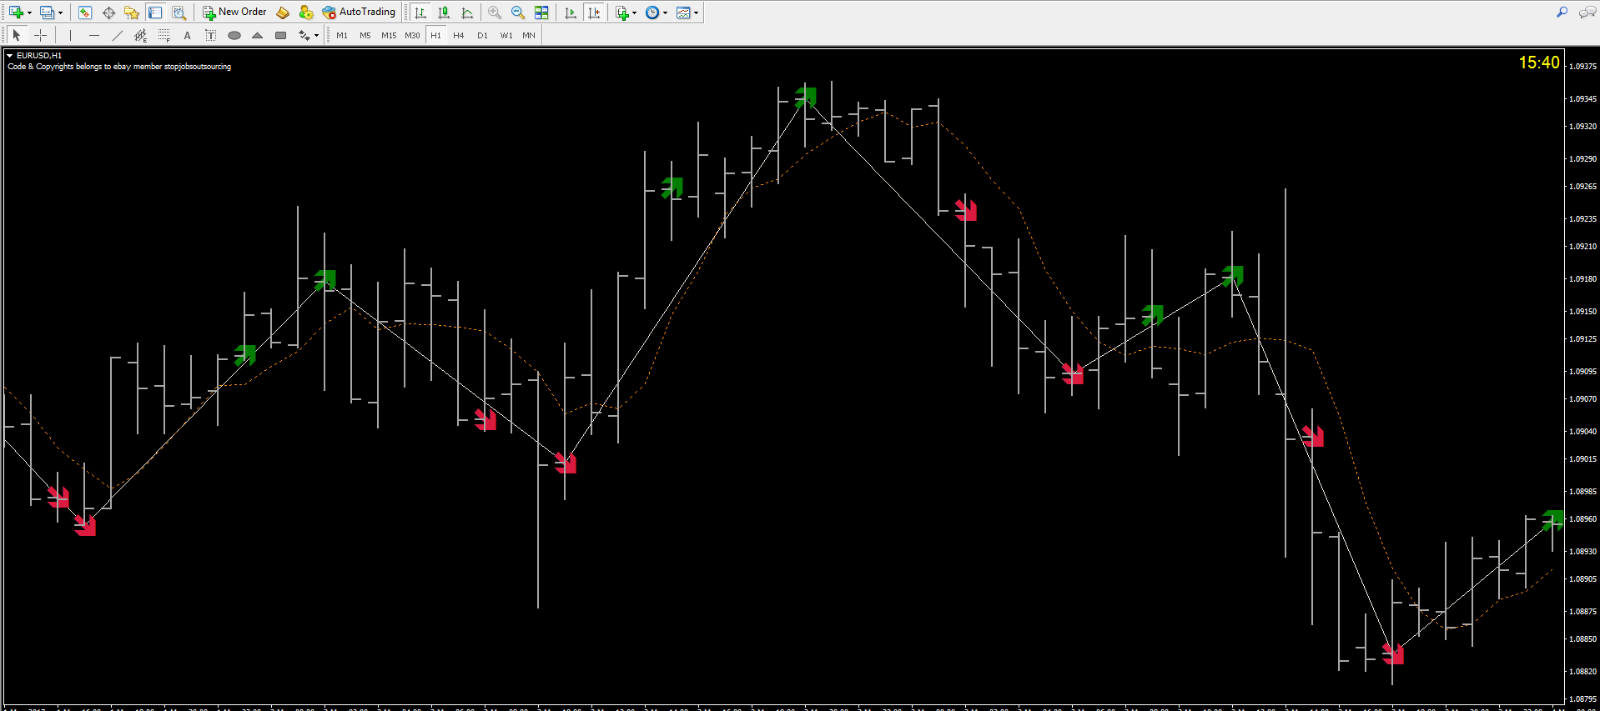This screenshot has width=1600, height=711.
Task: Switch to bar chart display
Action: (x=420, y=12)
